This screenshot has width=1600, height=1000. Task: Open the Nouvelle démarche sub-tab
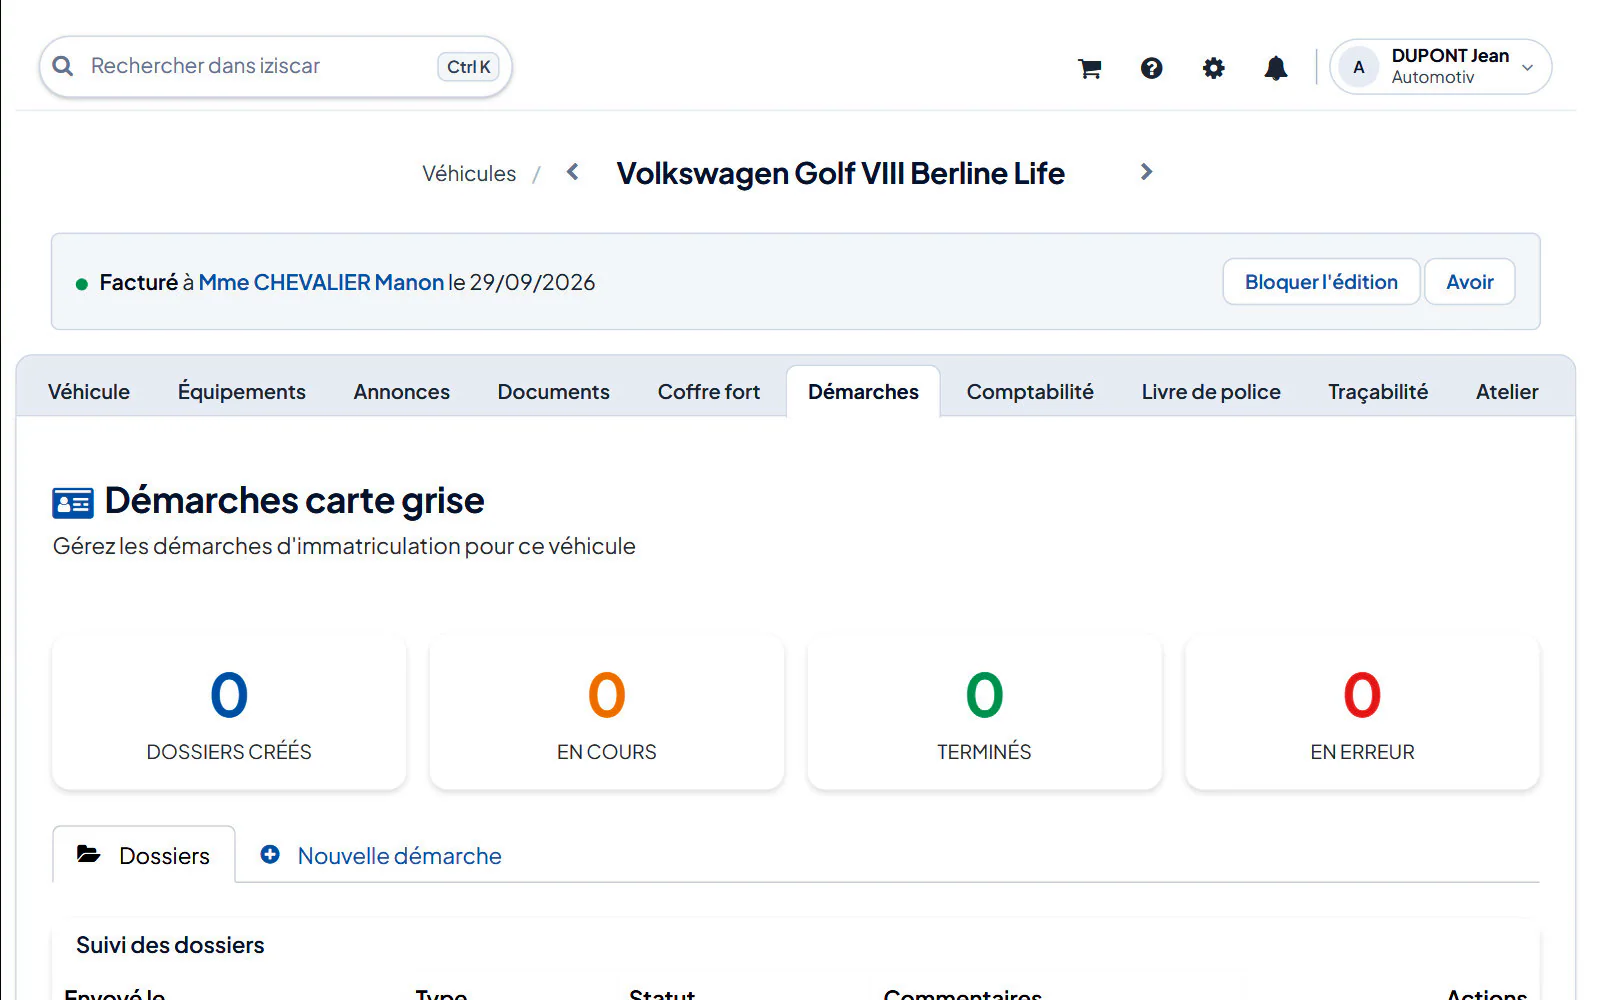380,856
